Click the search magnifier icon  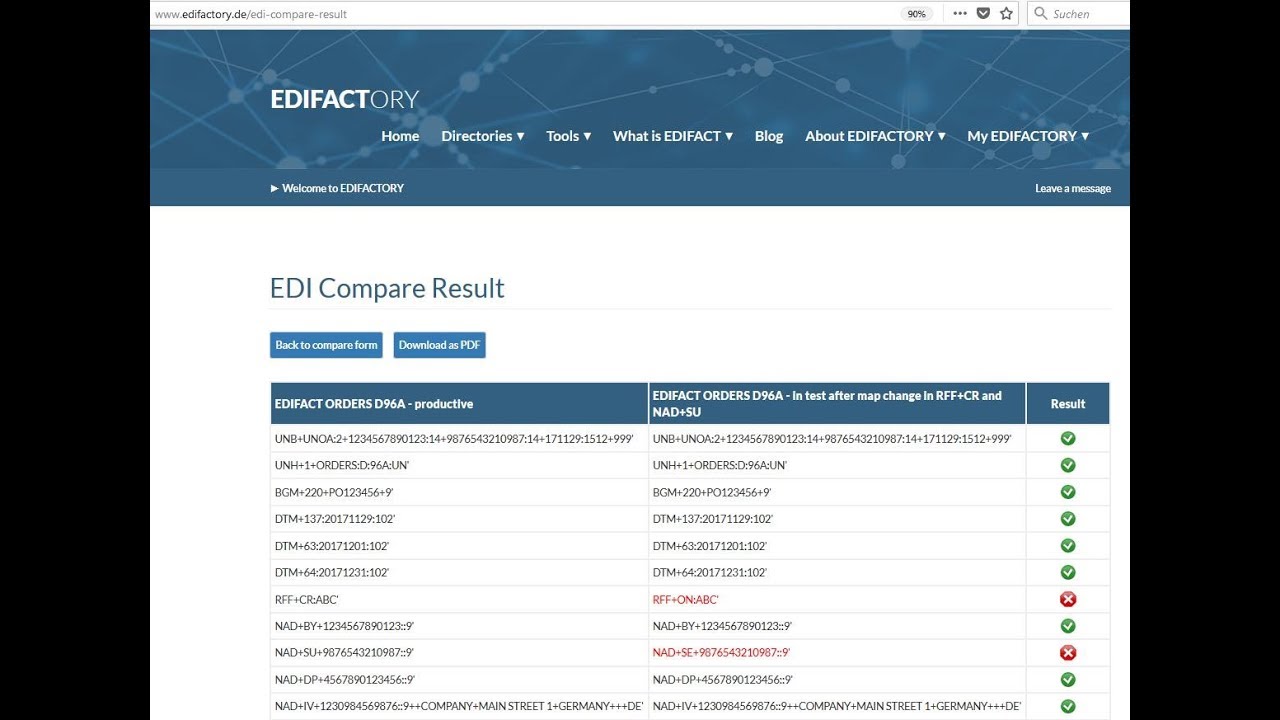tap(1041, 14)
